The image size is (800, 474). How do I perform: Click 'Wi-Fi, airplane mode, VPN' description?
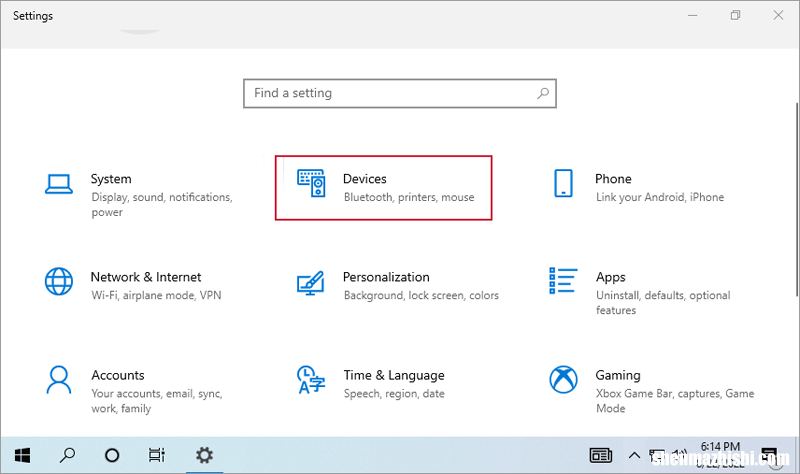[156, 295]
